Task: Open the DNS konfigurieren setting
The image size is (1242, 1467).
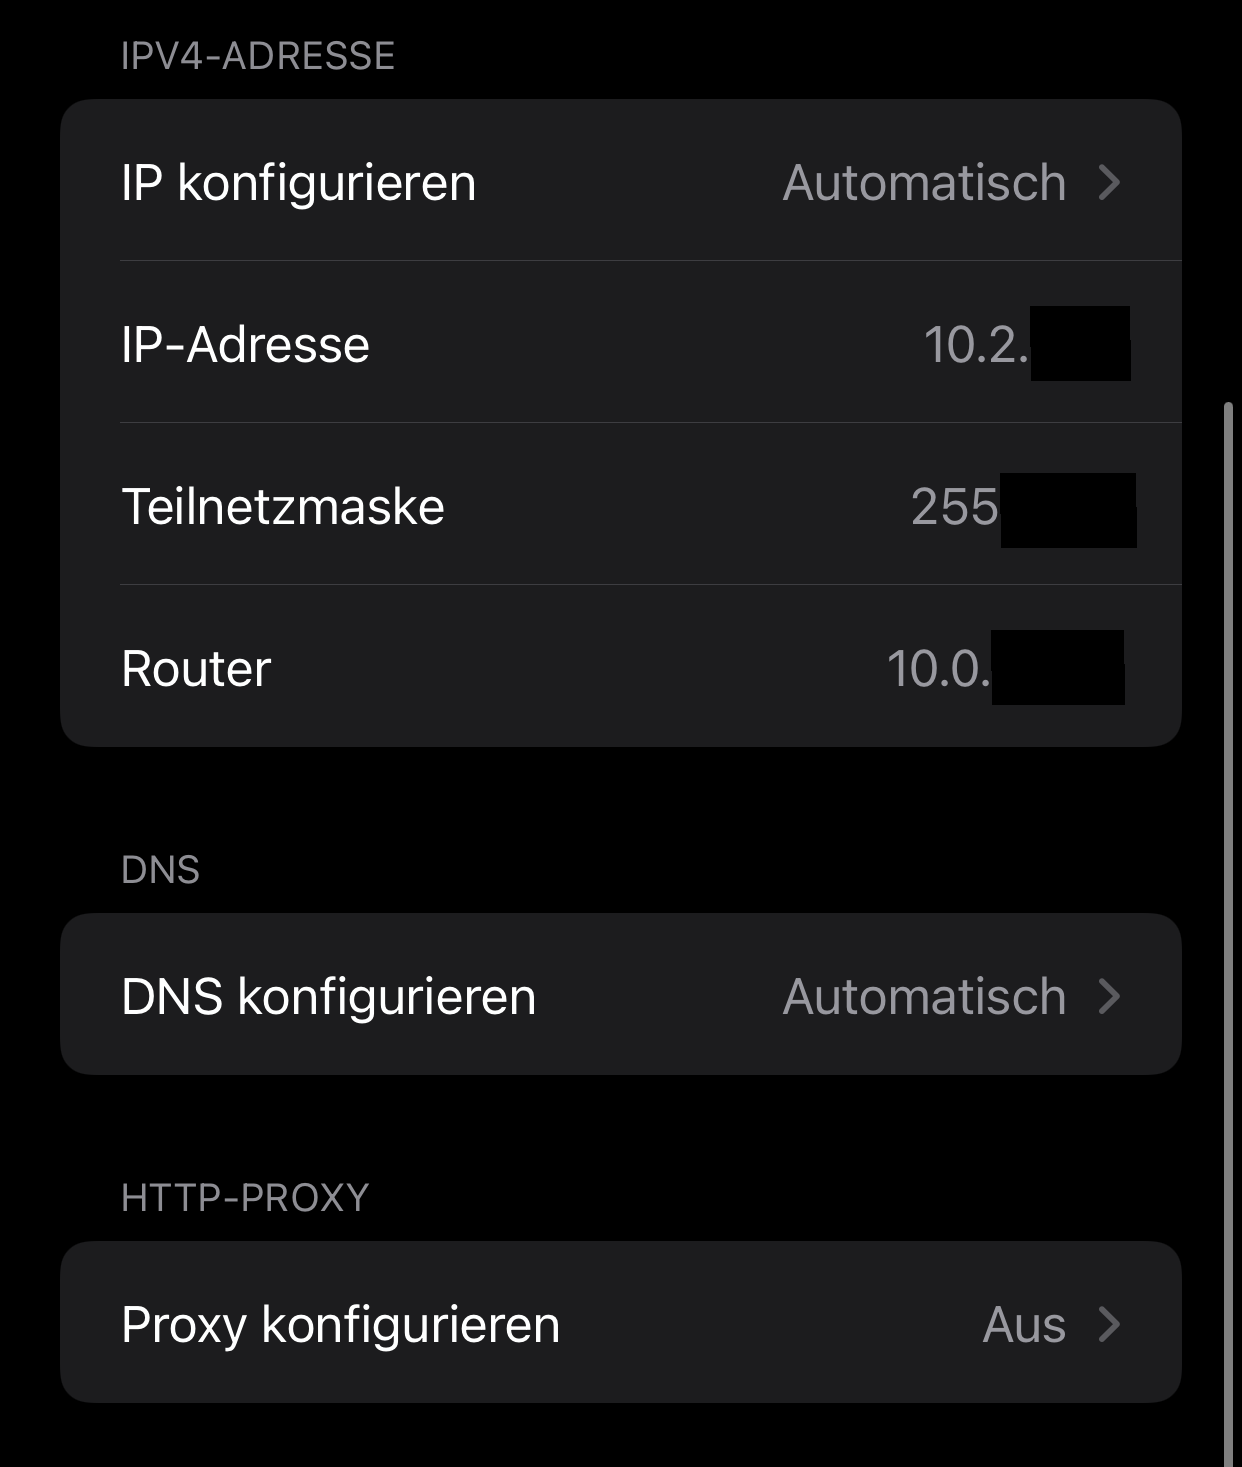Action: [x=328, y=997]
